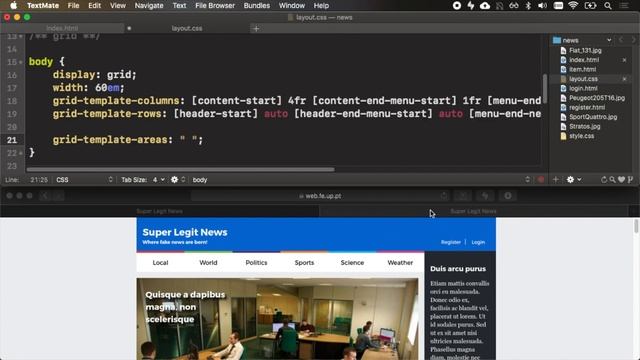Click the browser address bar web.fe.up.pt
Viewport: 640px width, 360px height.
[x=320, y=196]
